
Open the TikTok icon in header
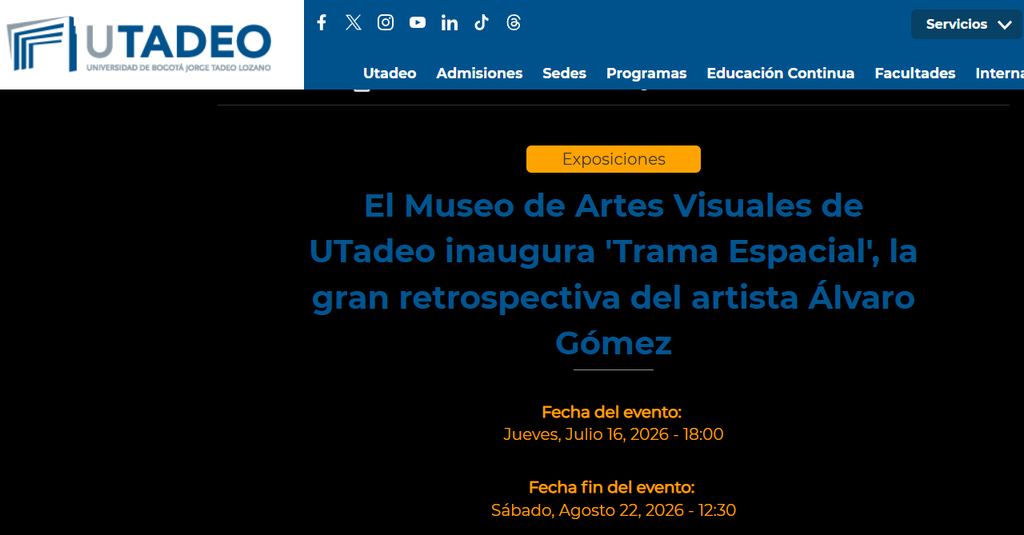[x=481, y=23]
